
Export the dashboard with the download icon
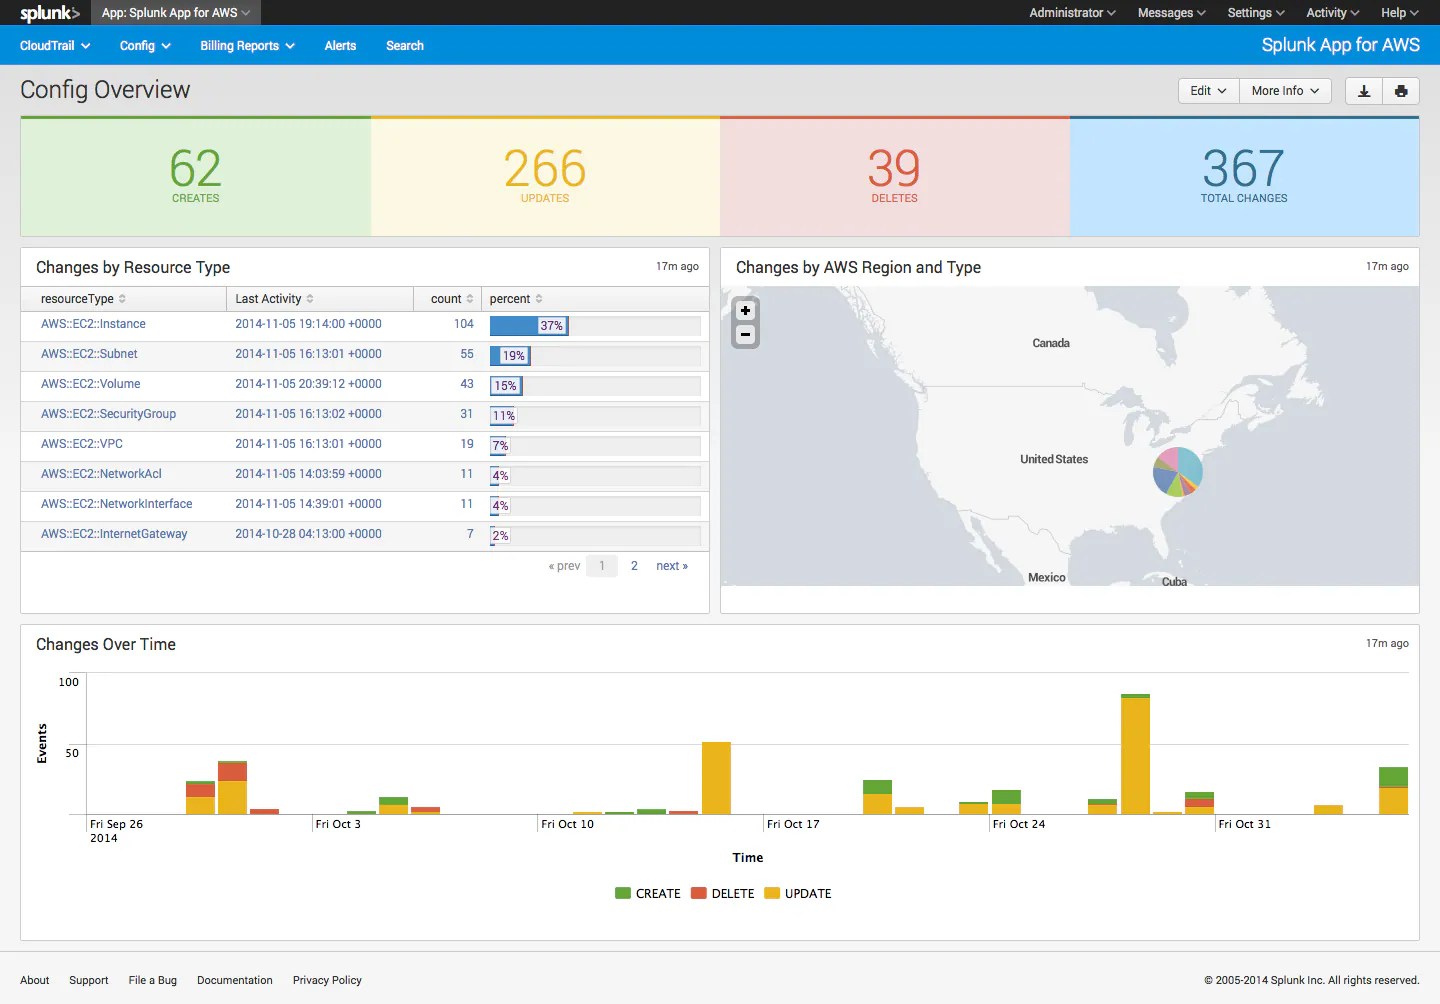[1364, 91]
